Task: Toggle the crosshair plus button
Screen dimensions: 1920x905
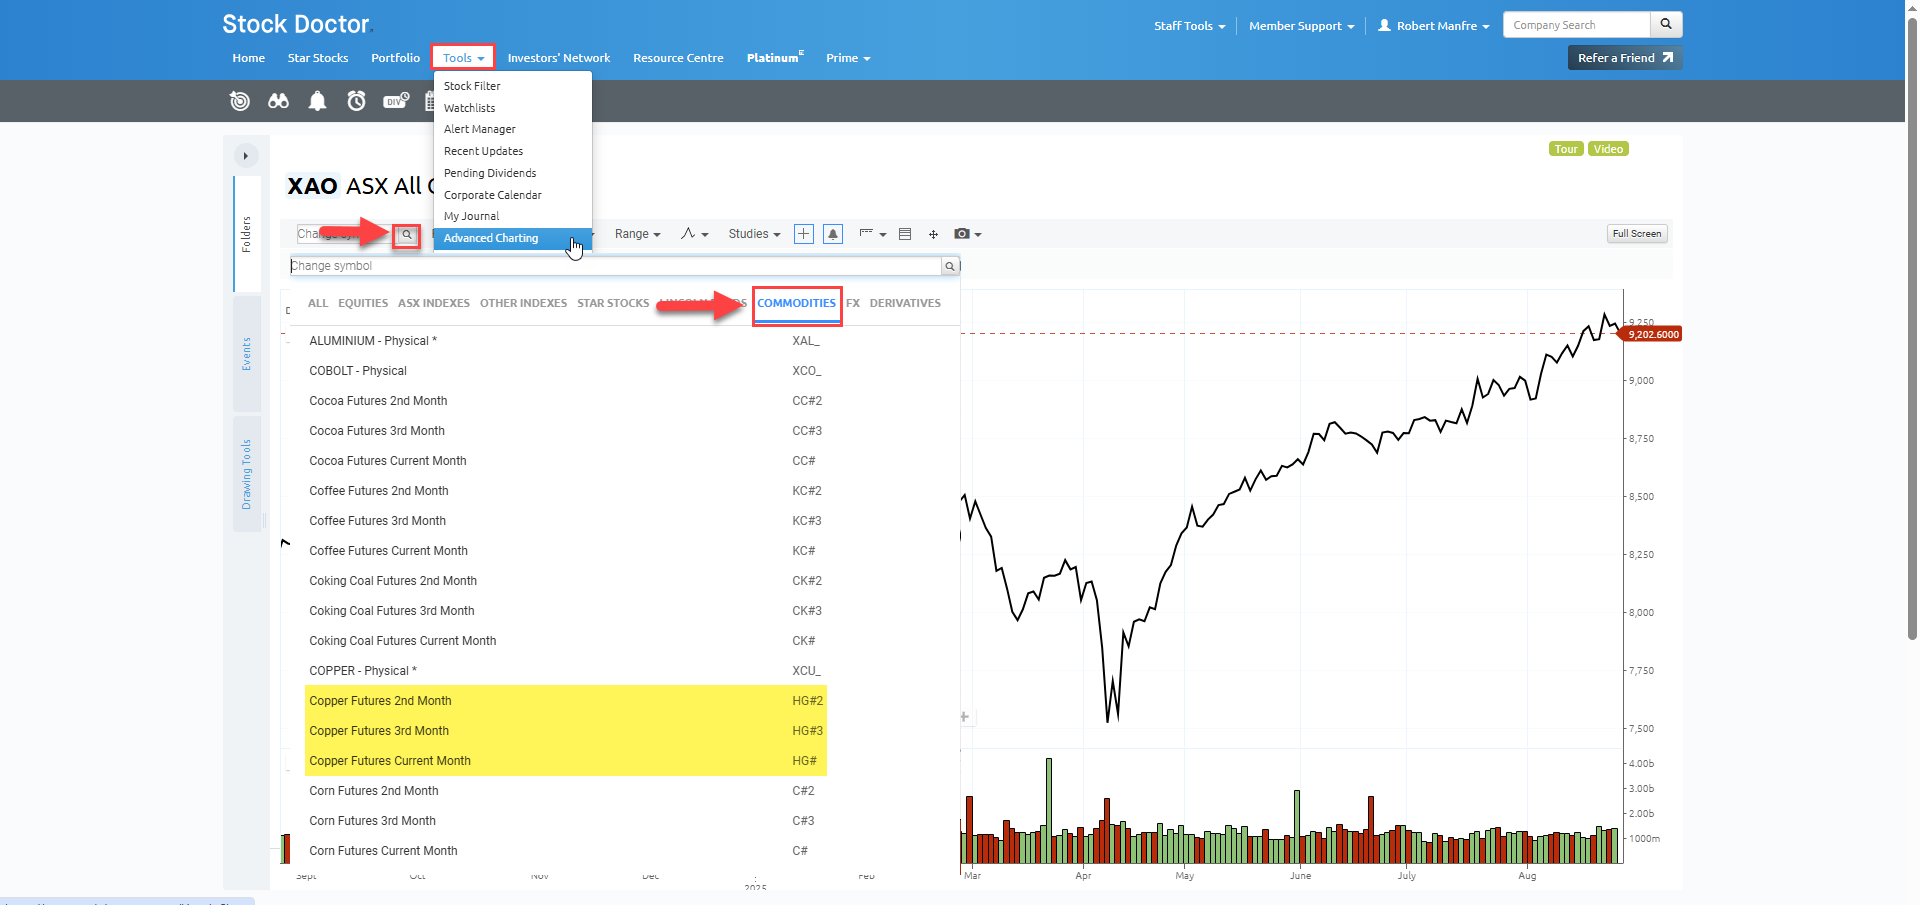Action: (803, 234)
